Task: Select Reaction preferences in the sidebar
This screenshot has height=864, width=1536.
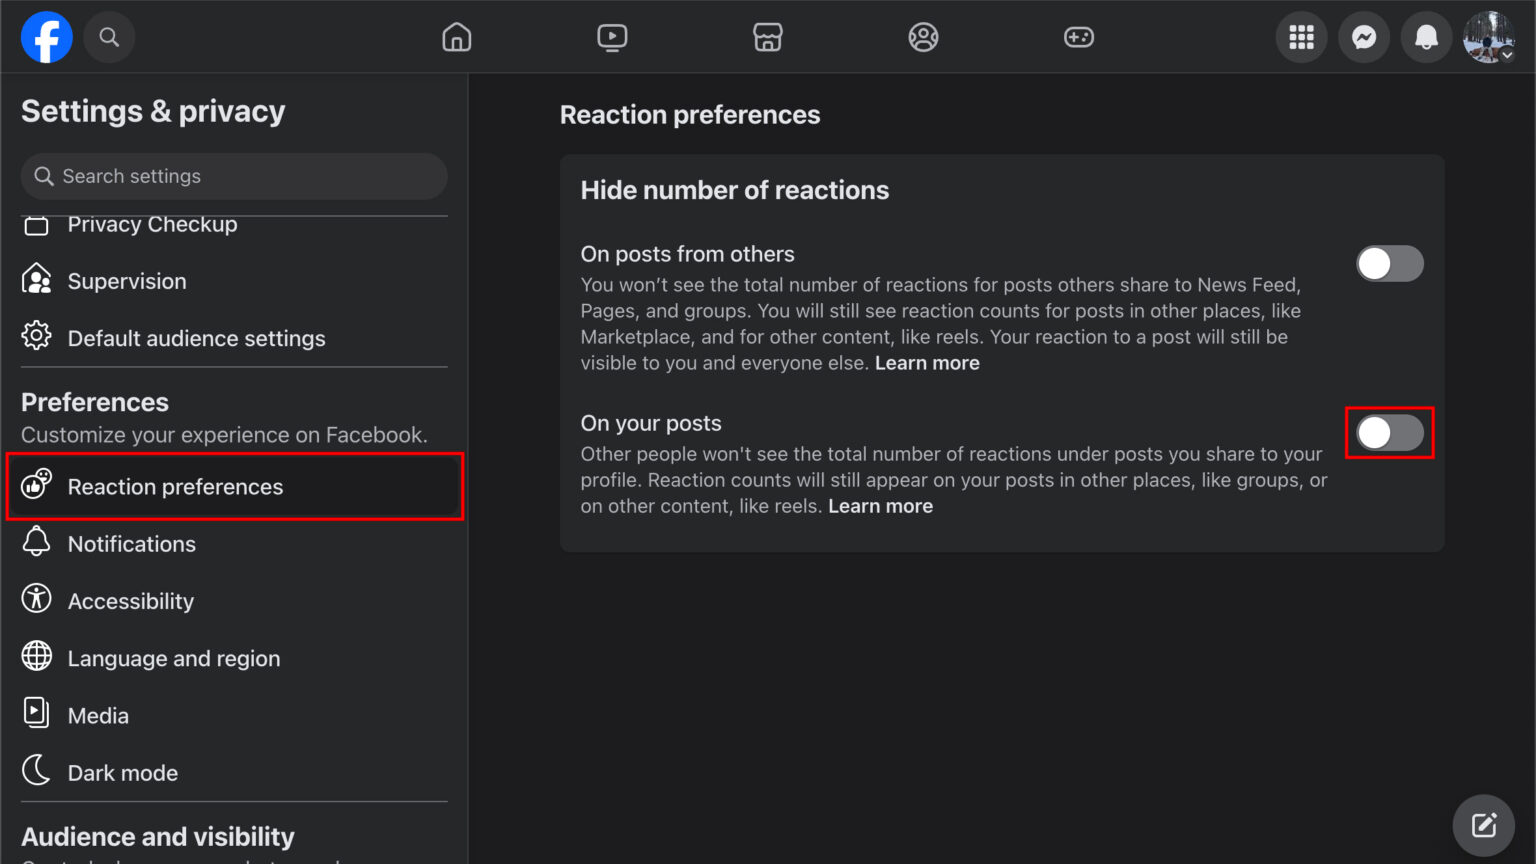Action: [175, 487]
